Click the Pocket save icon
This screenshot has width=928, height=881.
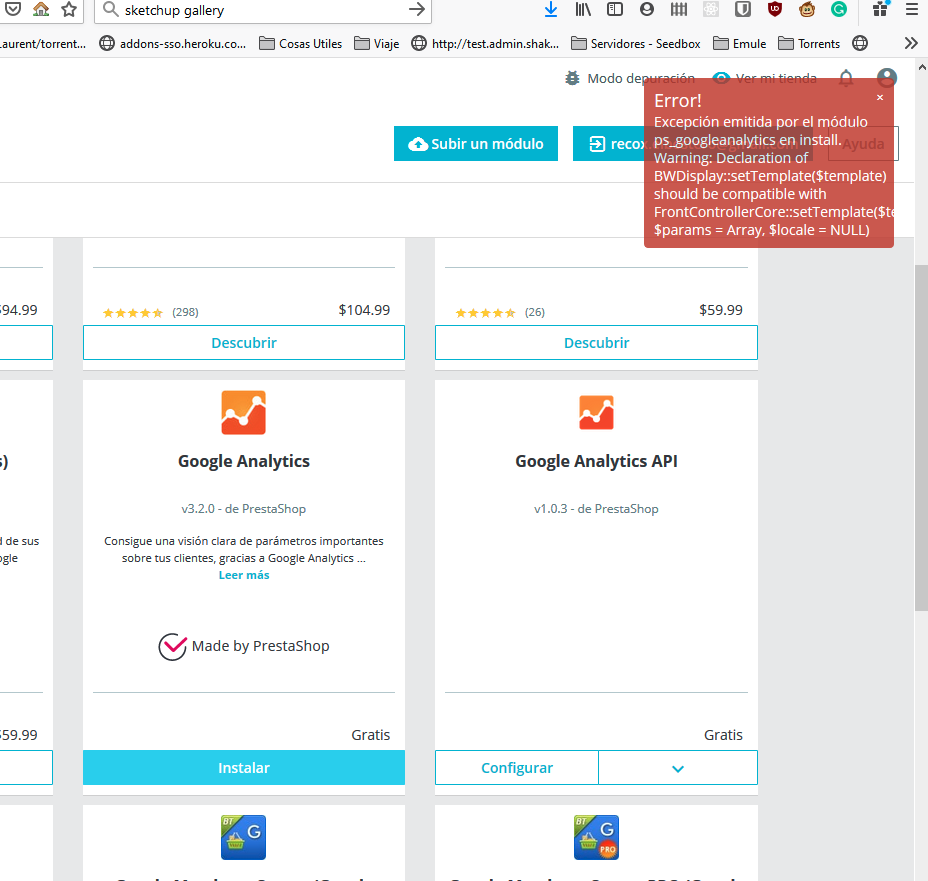[x=13, y=9]
